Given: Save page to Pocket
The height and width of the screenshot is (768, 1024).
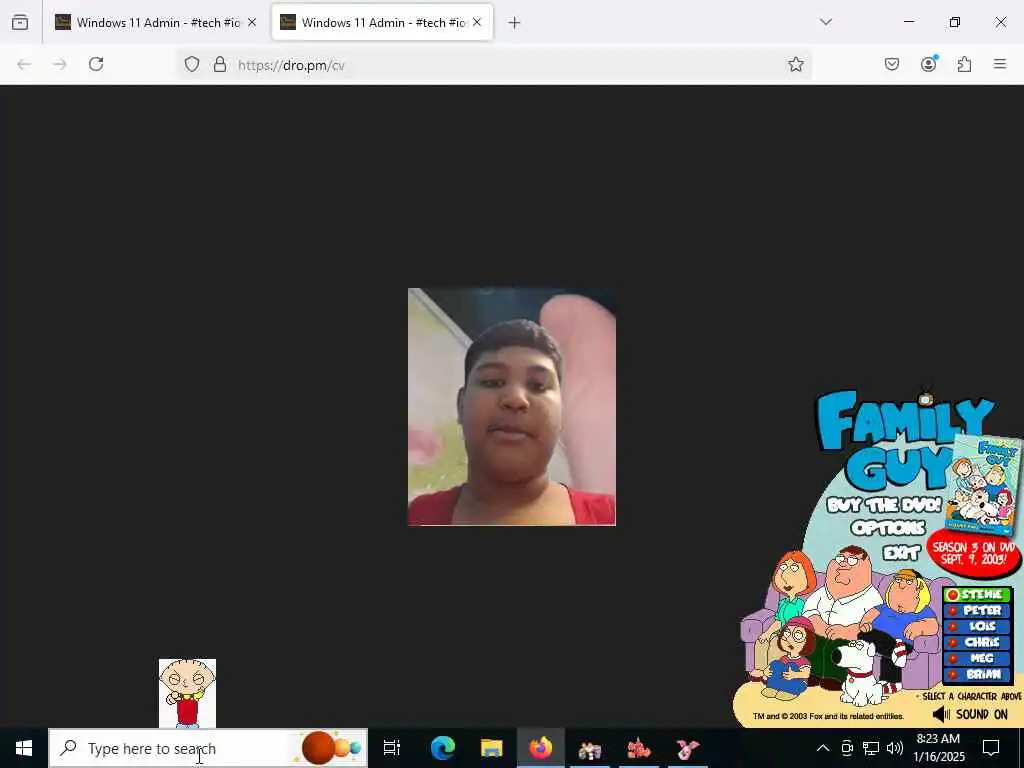Looking at the screenshot, I should [892, 64].
